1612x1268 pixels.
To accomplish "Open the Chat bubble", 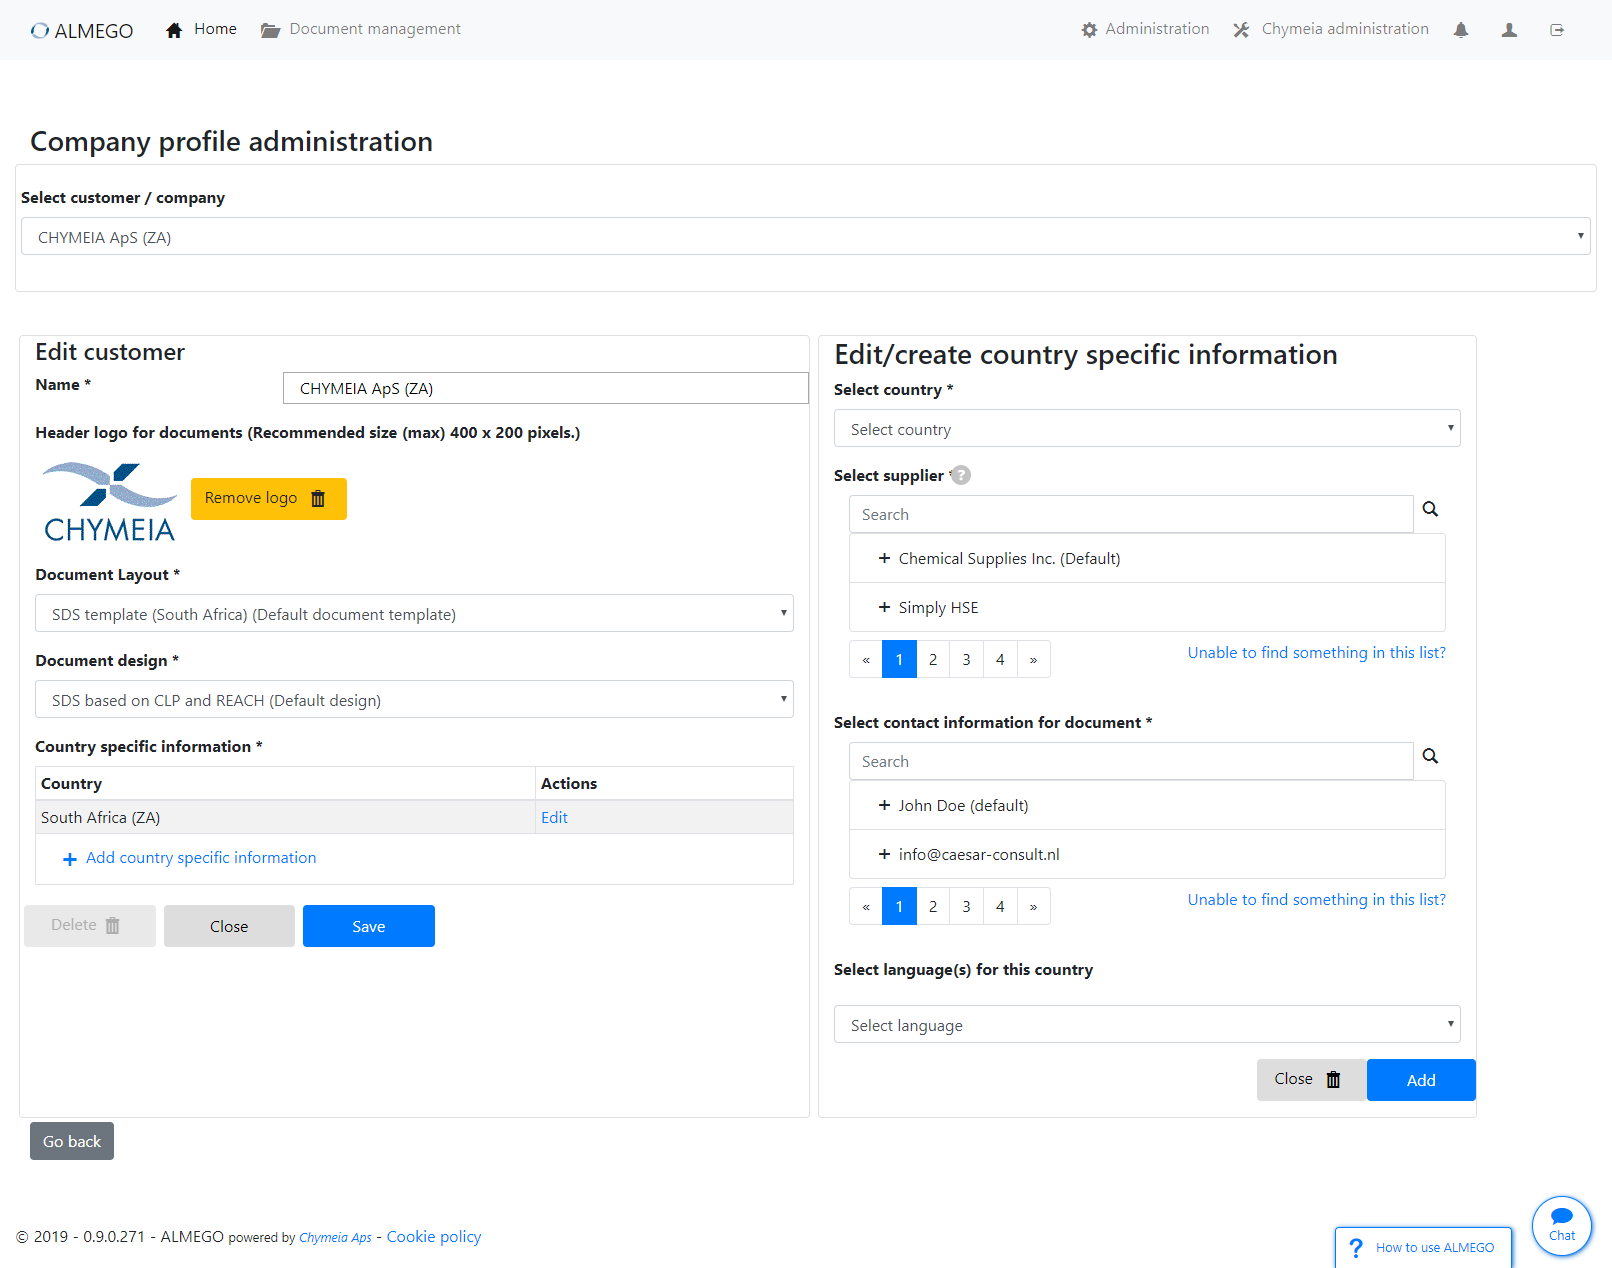I will (x=1562, y=1225).
